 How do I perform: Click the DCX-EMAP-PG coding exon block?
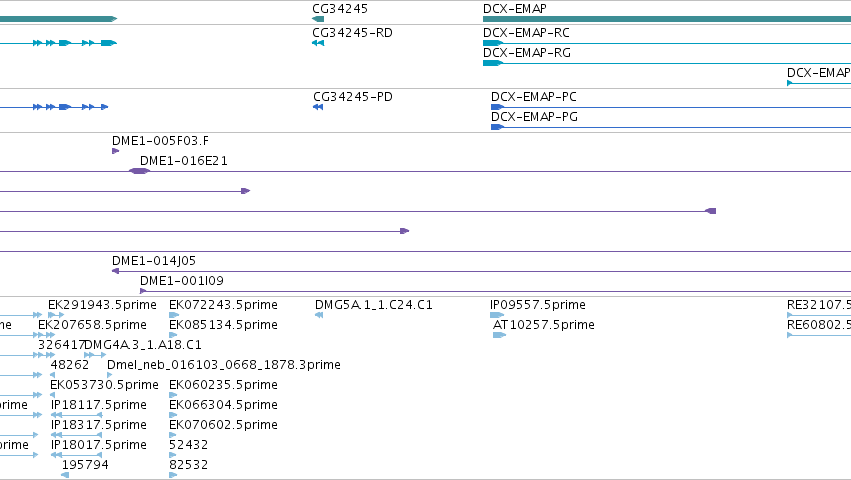point(497,127)
